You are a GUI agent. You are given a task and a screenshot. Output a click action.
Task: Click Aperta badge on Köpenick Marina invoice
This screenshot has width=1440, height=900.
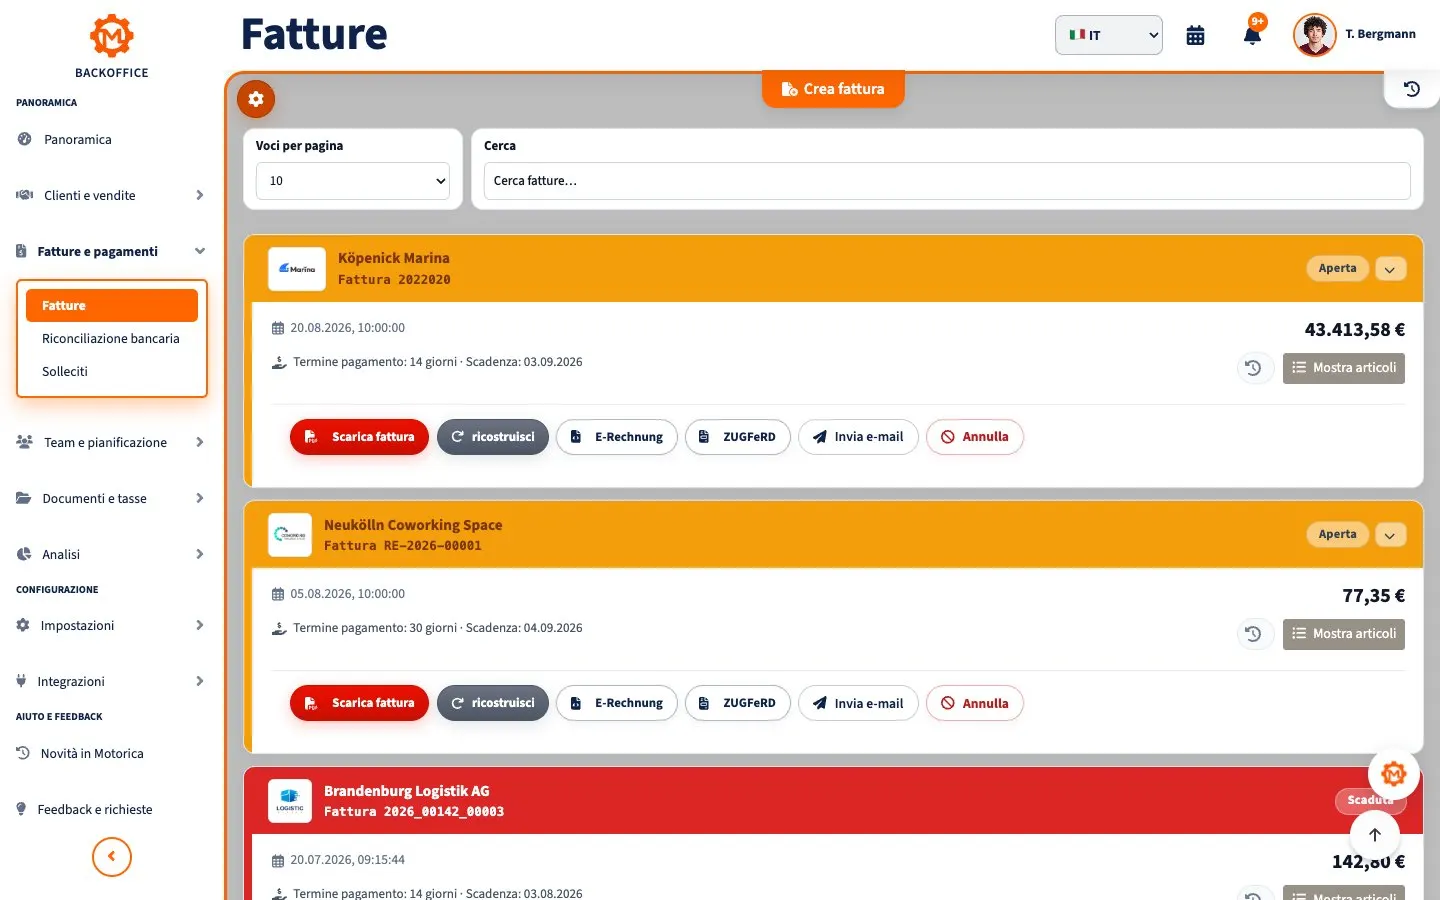pyautogui.click(x=1337, y=269)
